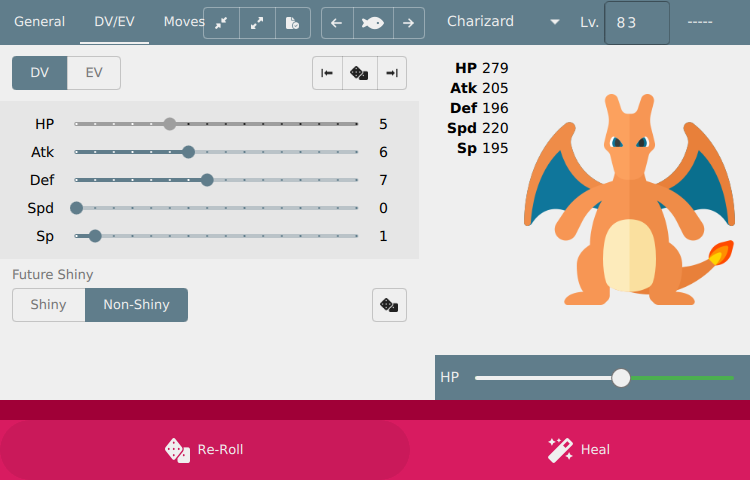750x480 pixels.
Task: Click the Def DV value 7
Action: [x=383, y=180]
